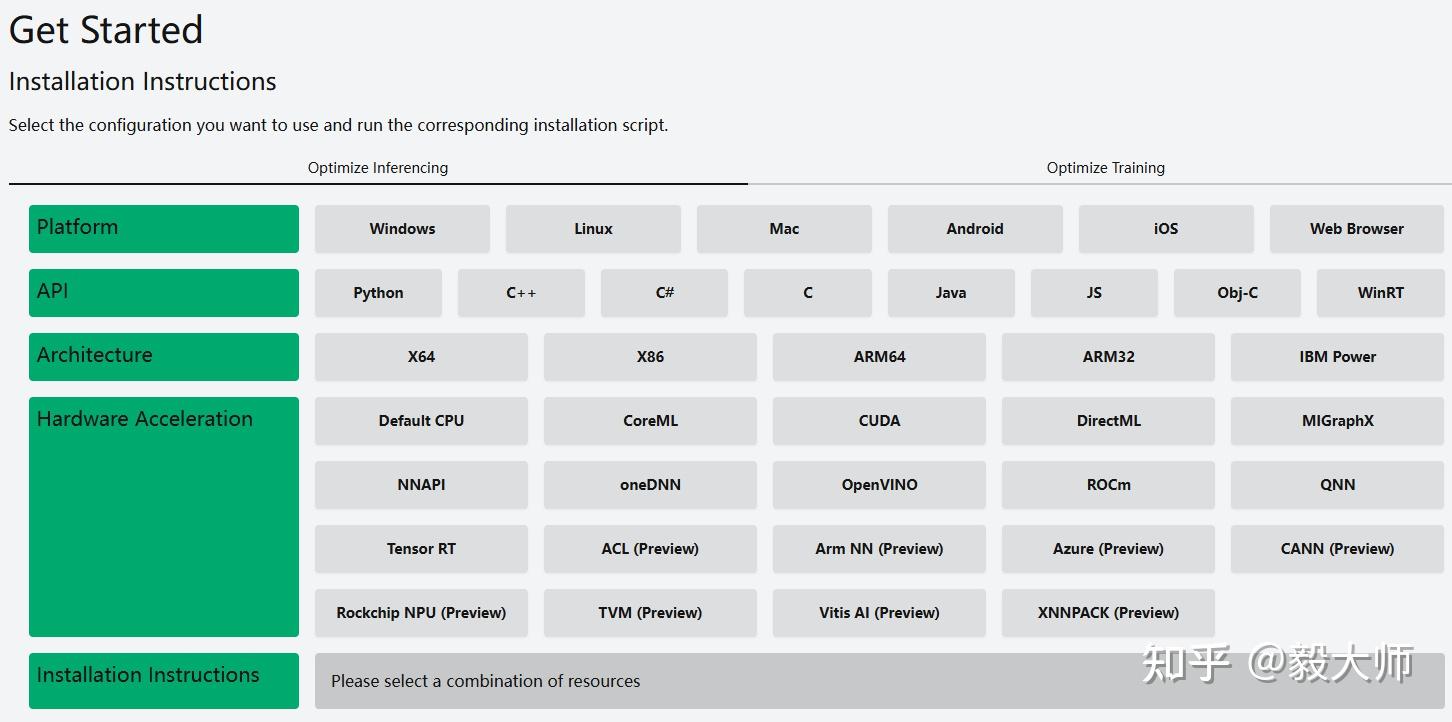The image size is (1452, 722).
Task: Select ARM64 as the architecture
Action: coord(879,357)
